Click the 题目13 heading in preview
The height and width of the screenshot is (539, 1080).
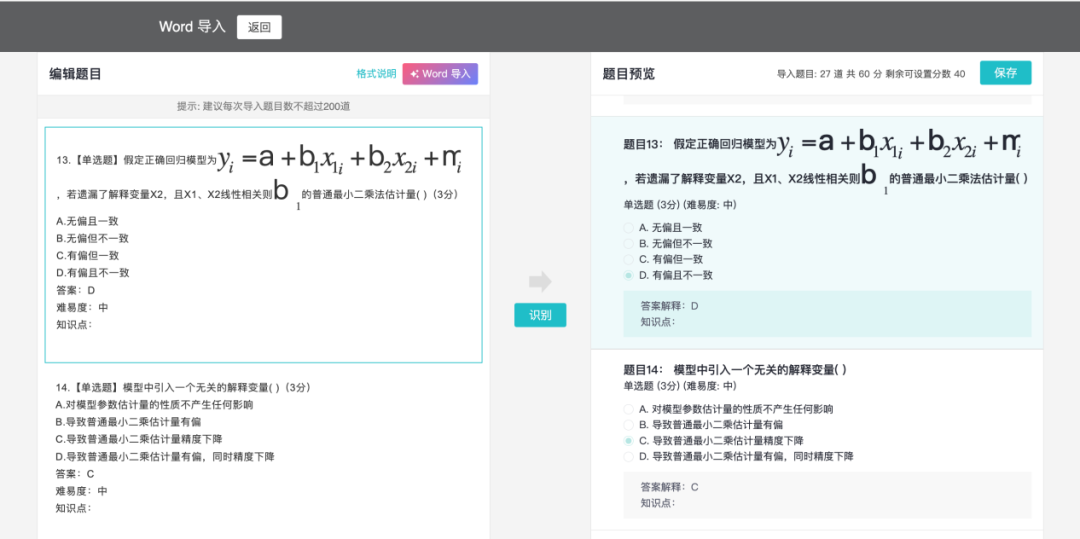tap(643, 144)
